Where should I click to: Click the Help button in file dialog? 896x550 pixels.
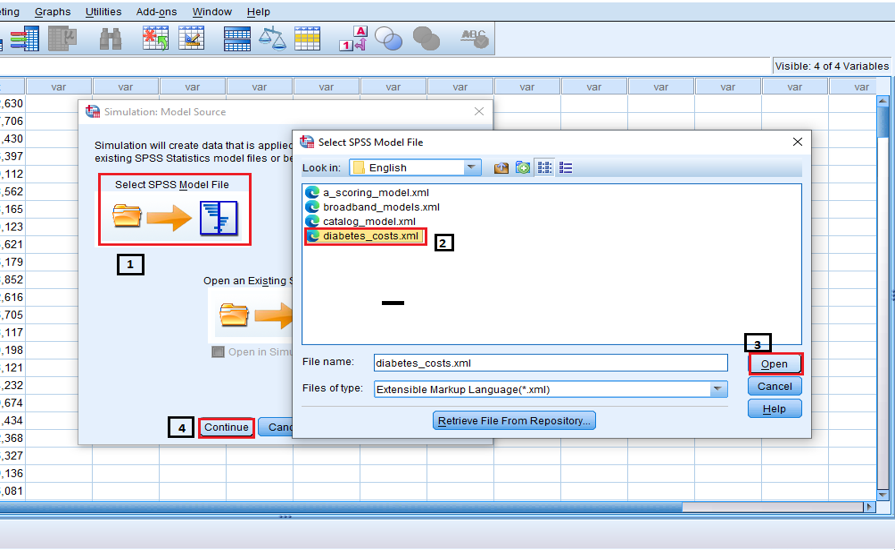775,409
